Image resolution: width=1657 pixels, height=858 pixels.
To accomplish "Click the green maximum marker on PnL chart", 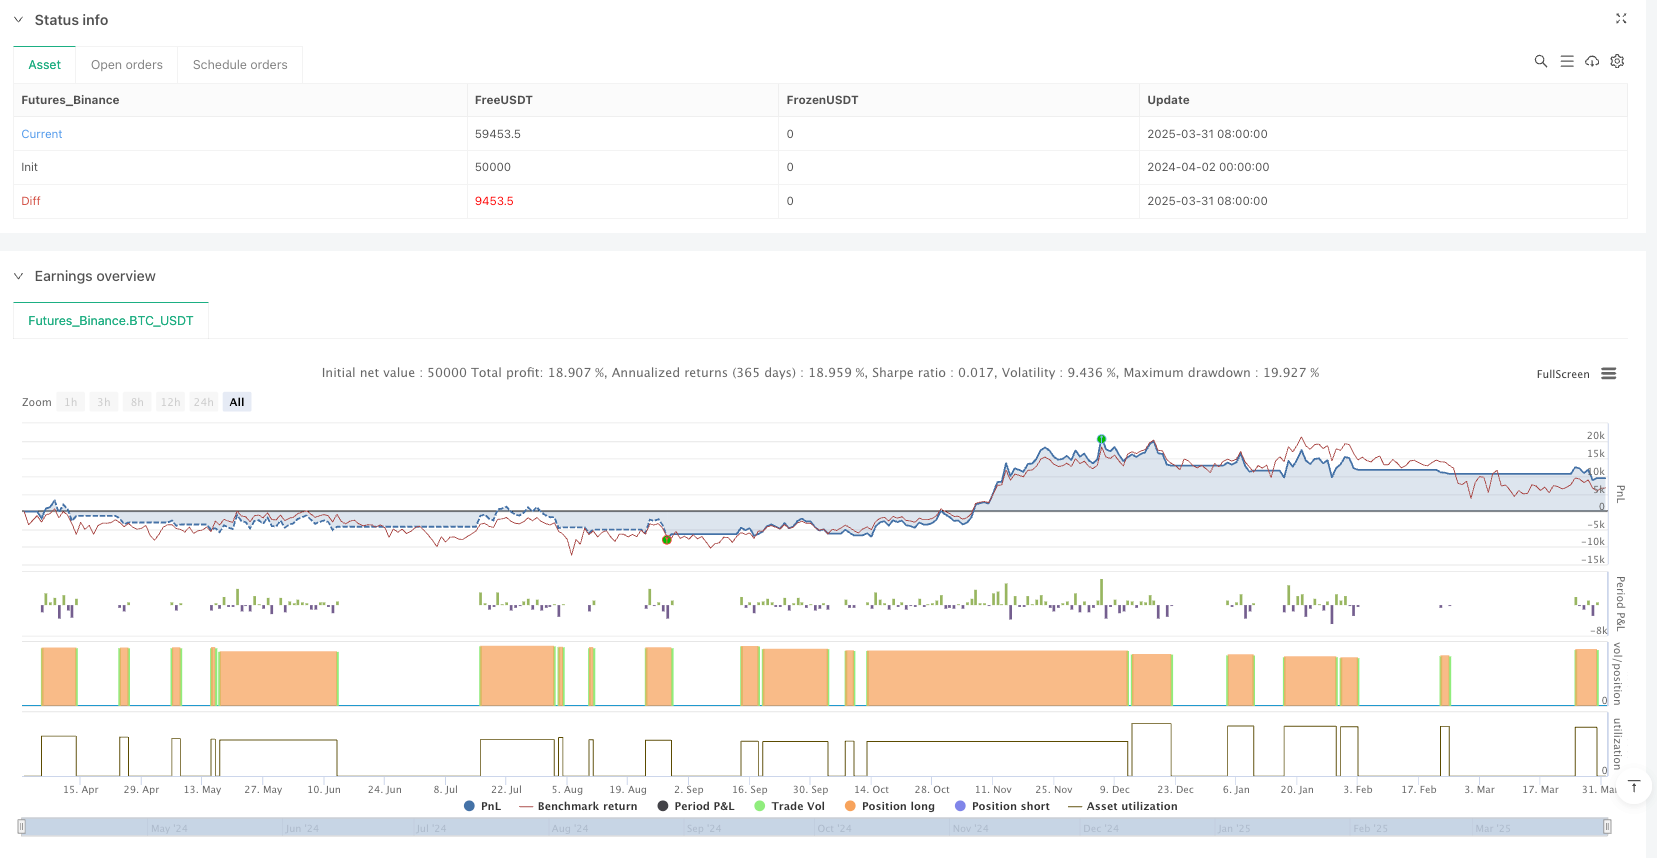I will (1101, 439).
